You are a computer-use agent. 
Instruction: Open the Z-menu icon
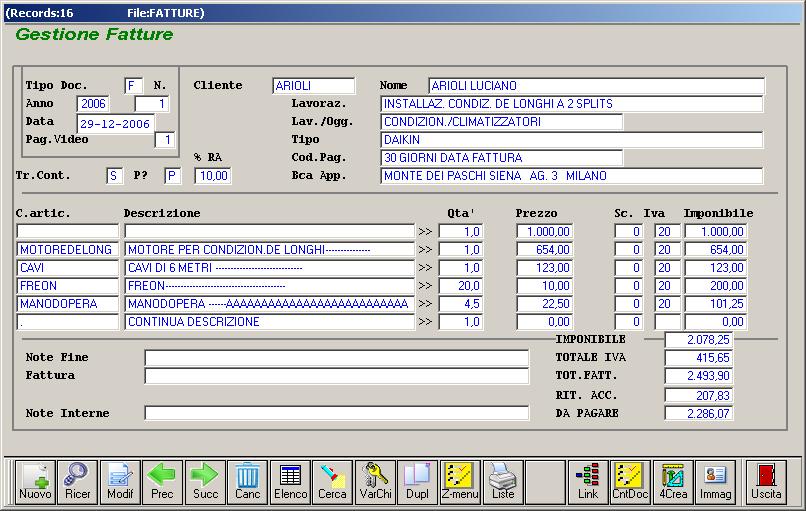[x=460, y=481]
